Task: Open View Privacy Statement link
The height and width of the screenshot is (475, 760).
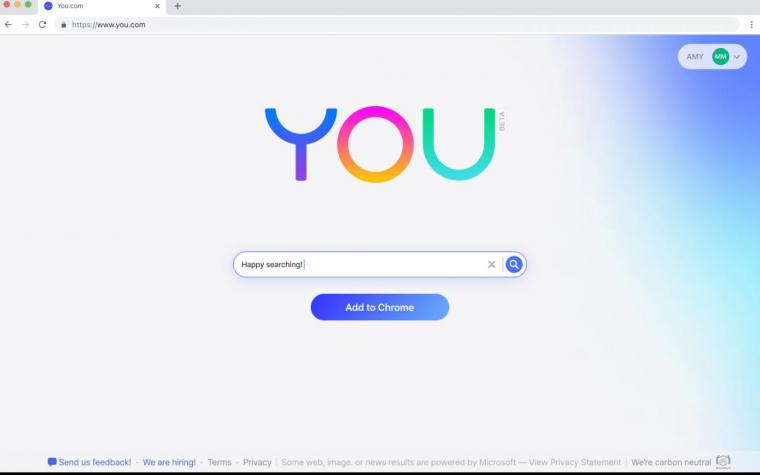Action: pyautogui.click(x=575, y=462)
